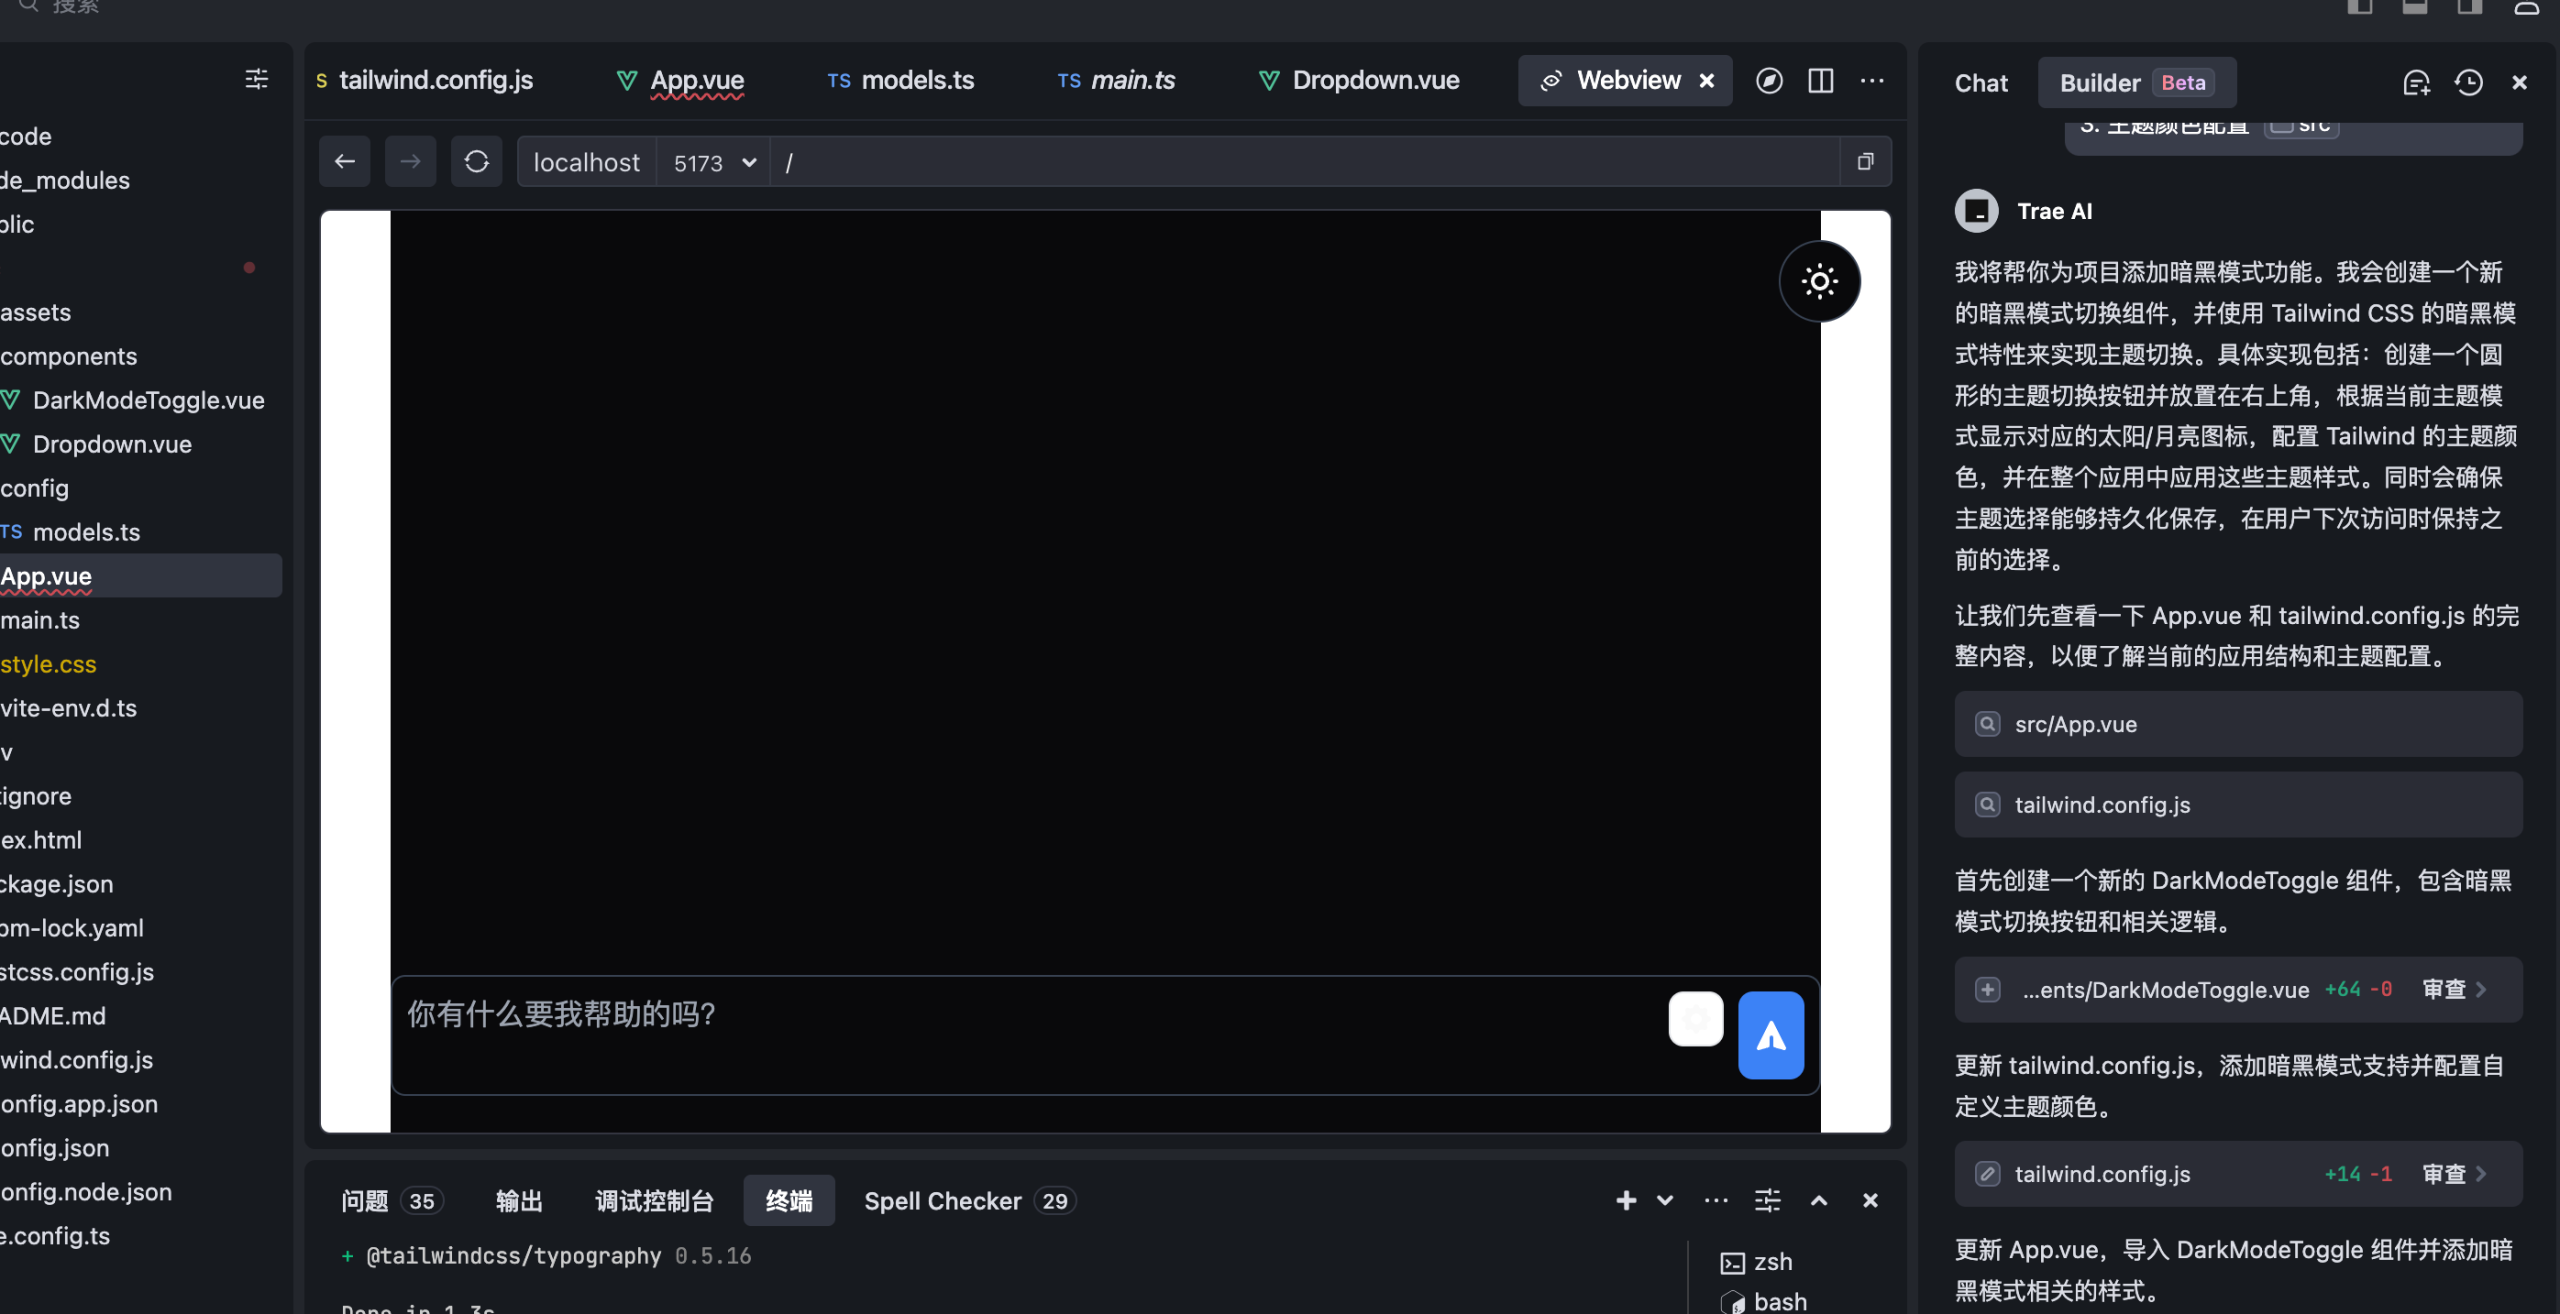
Task: Open the port 5173 dropdown
Action: (748, 162)
